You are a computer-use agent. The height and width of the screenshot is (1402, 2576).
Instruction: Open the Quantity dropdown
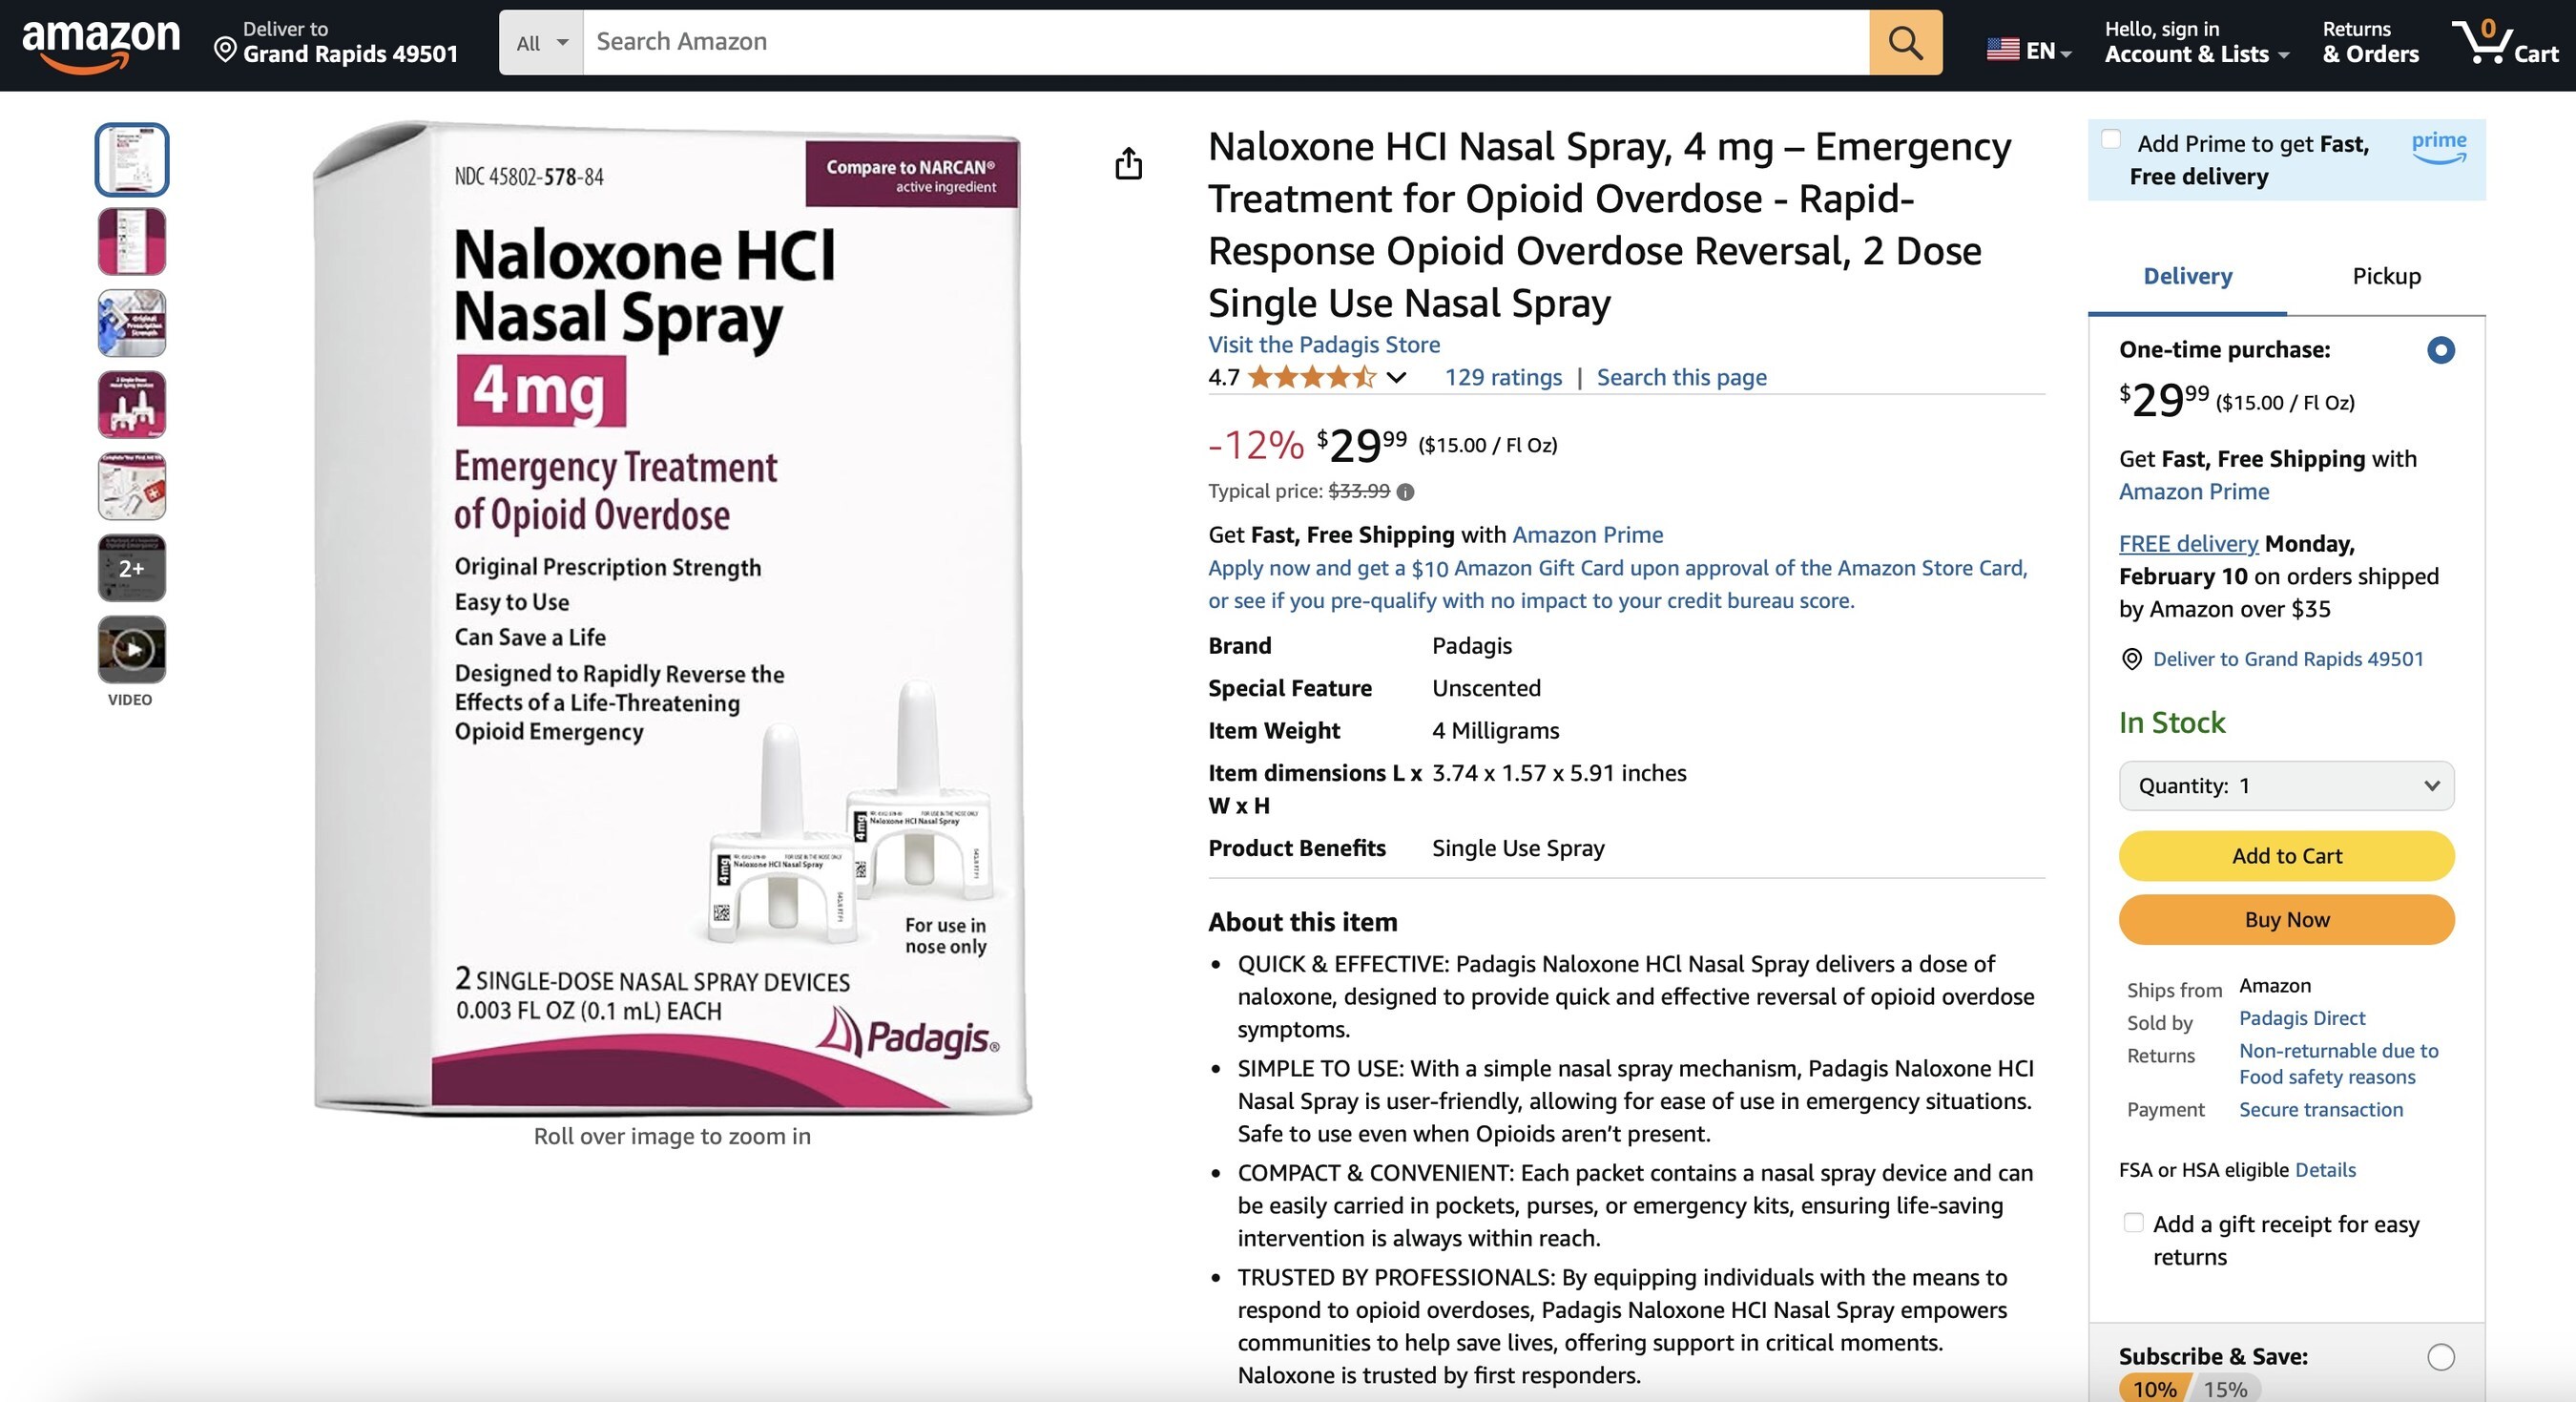tap(2286, 786)
